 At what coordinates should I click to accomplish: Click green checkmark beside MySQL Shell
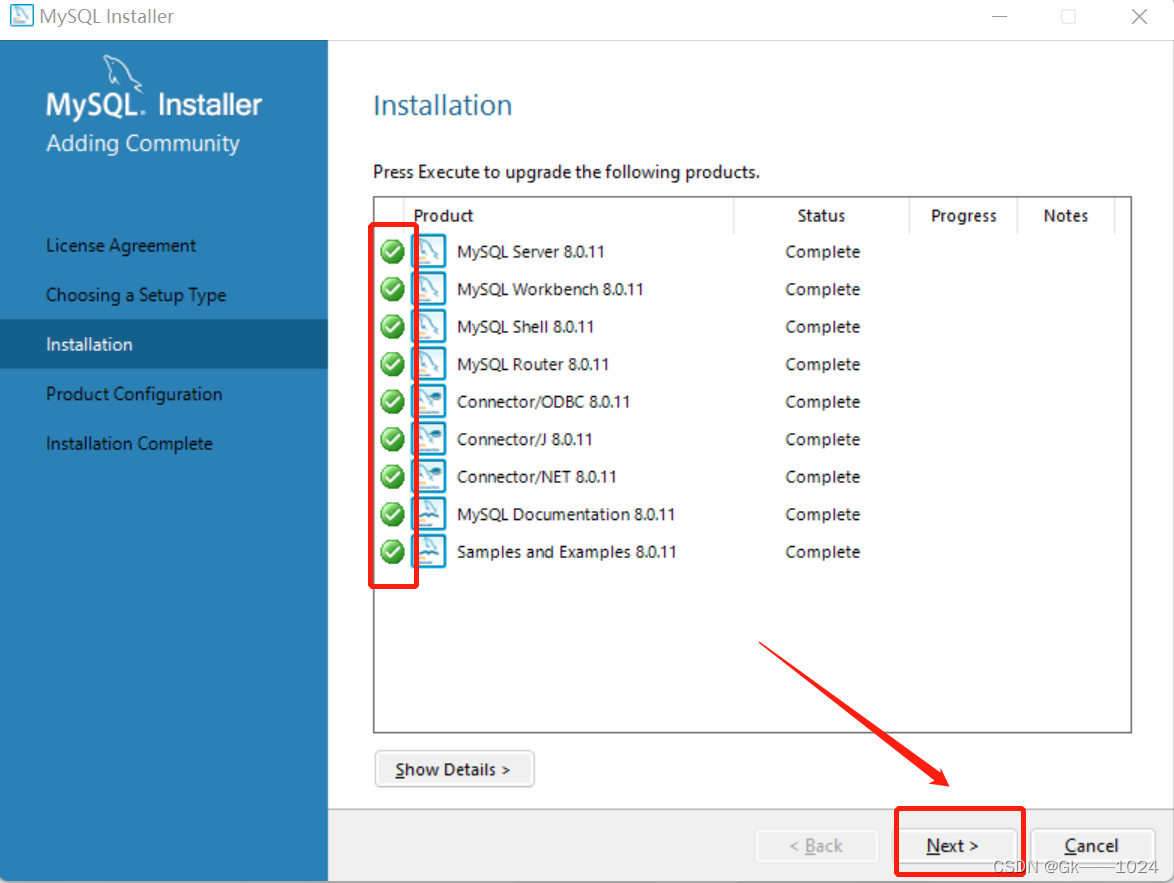pos(392,327)
